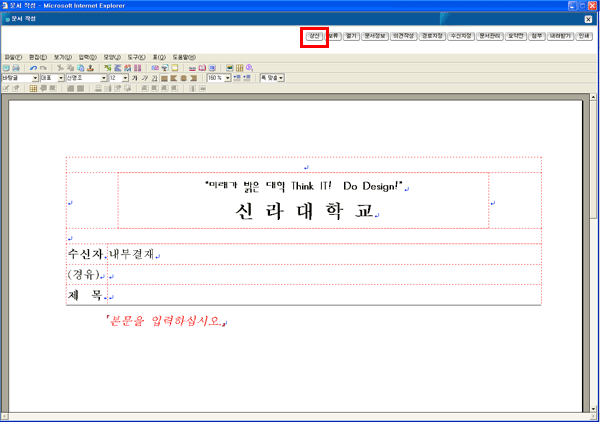Click the style icon
The image size is (600, 422).
pos(128,68)
